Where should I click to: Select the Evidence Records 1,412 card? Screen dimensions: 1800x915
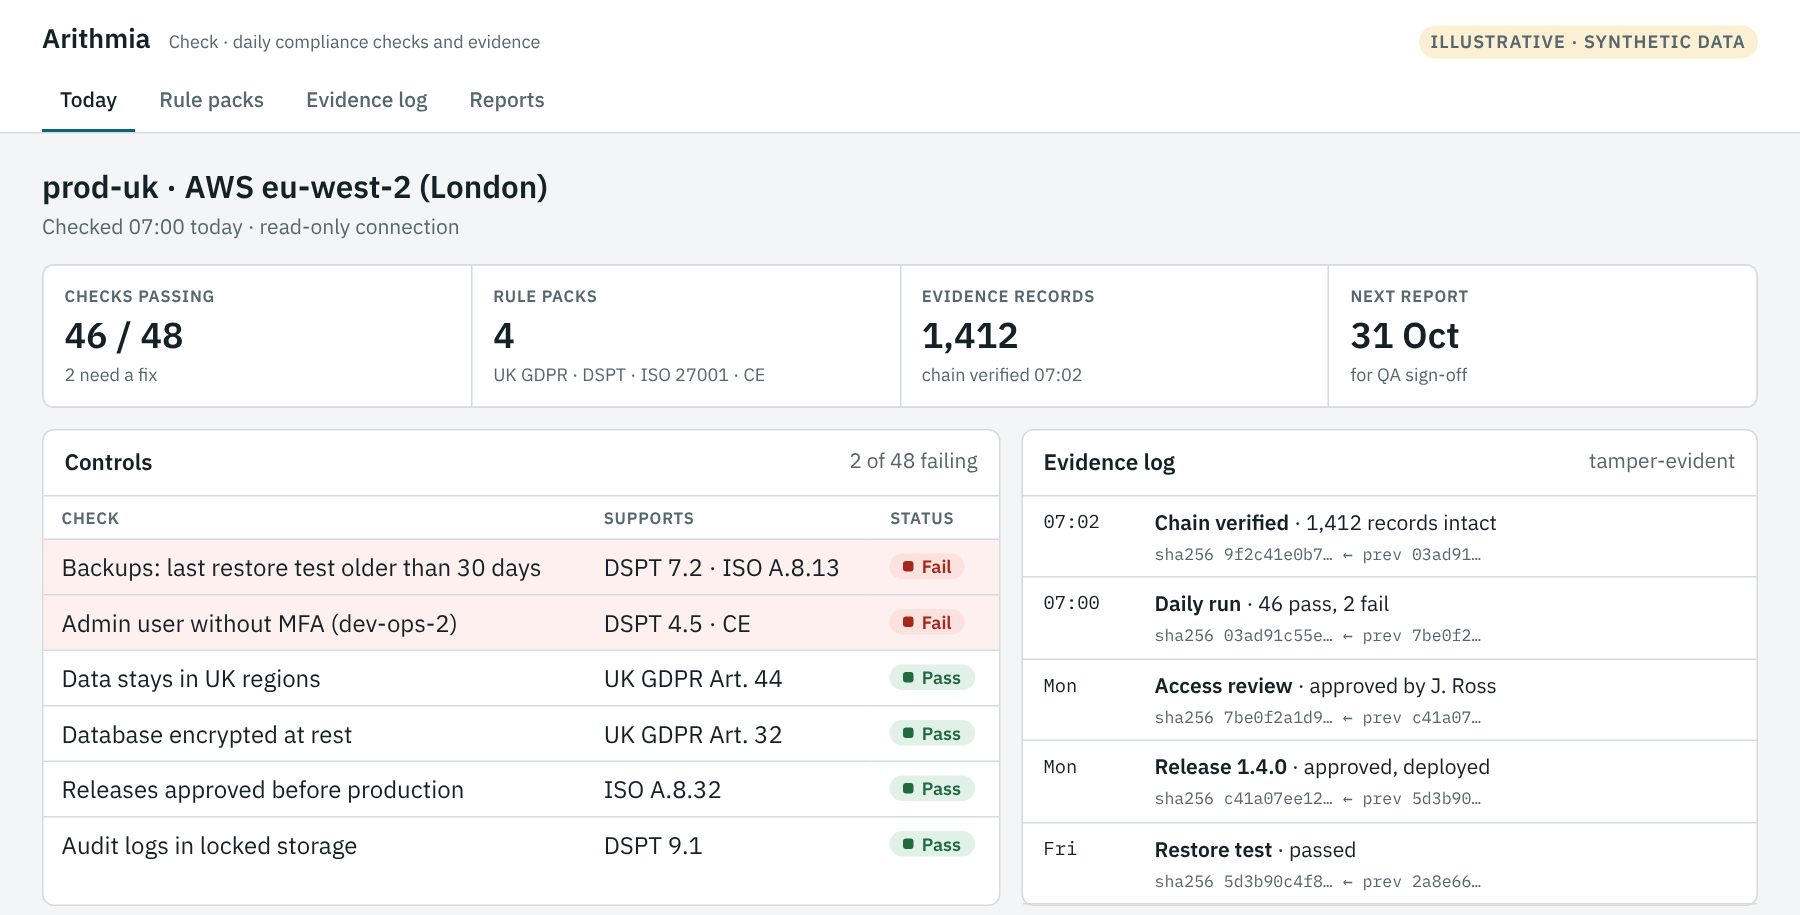[x=1114, y=336]
